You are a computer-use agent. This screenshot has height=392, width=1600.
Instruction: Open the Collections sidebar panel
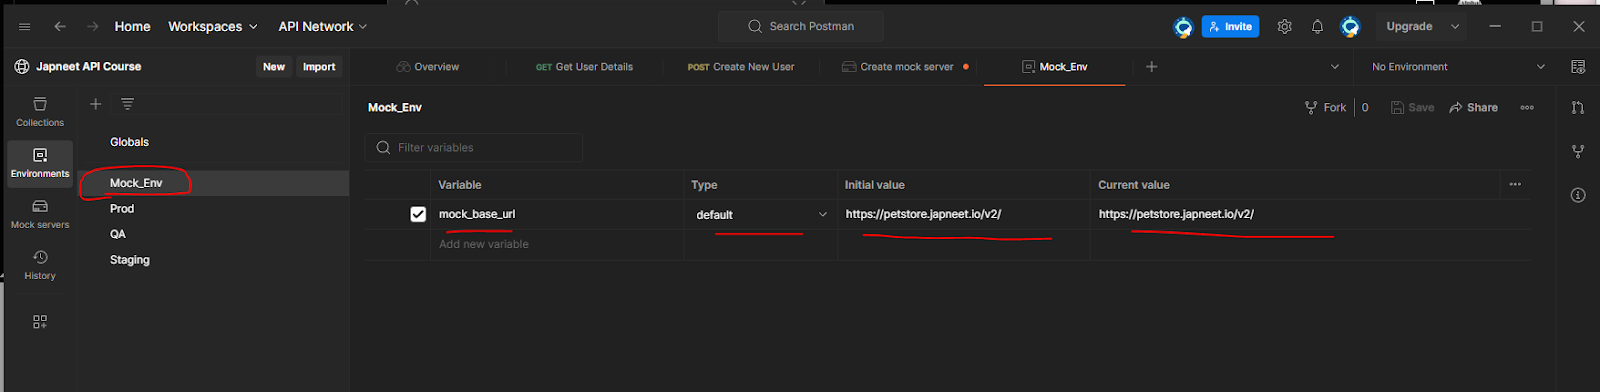coord(40,111)
